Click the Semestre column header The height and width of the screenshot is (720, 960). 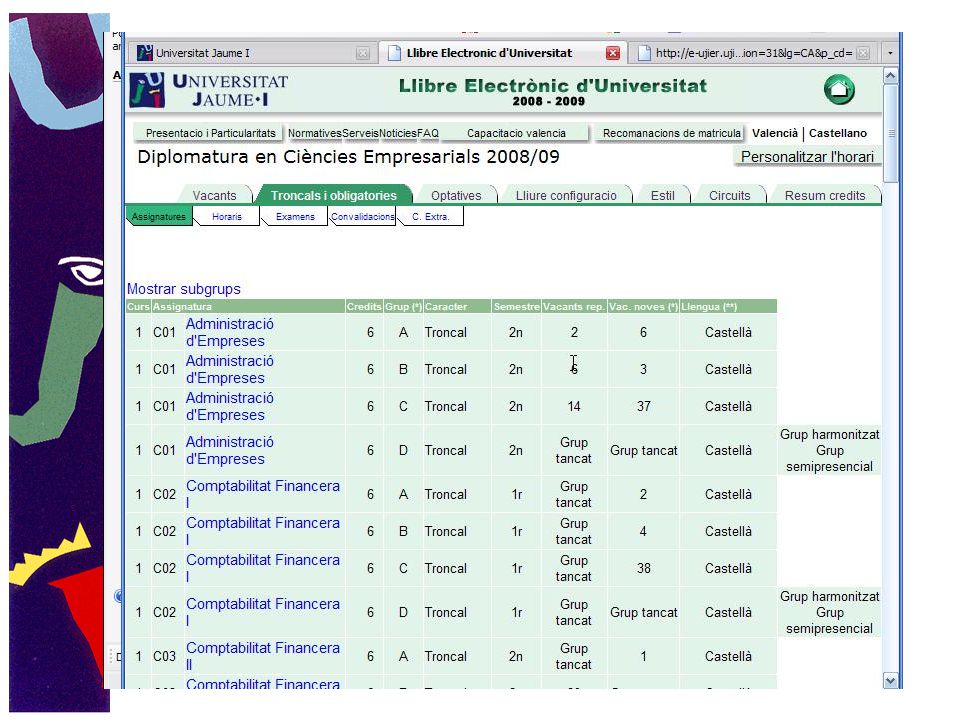pyautogui.click(x=517, y=307)
